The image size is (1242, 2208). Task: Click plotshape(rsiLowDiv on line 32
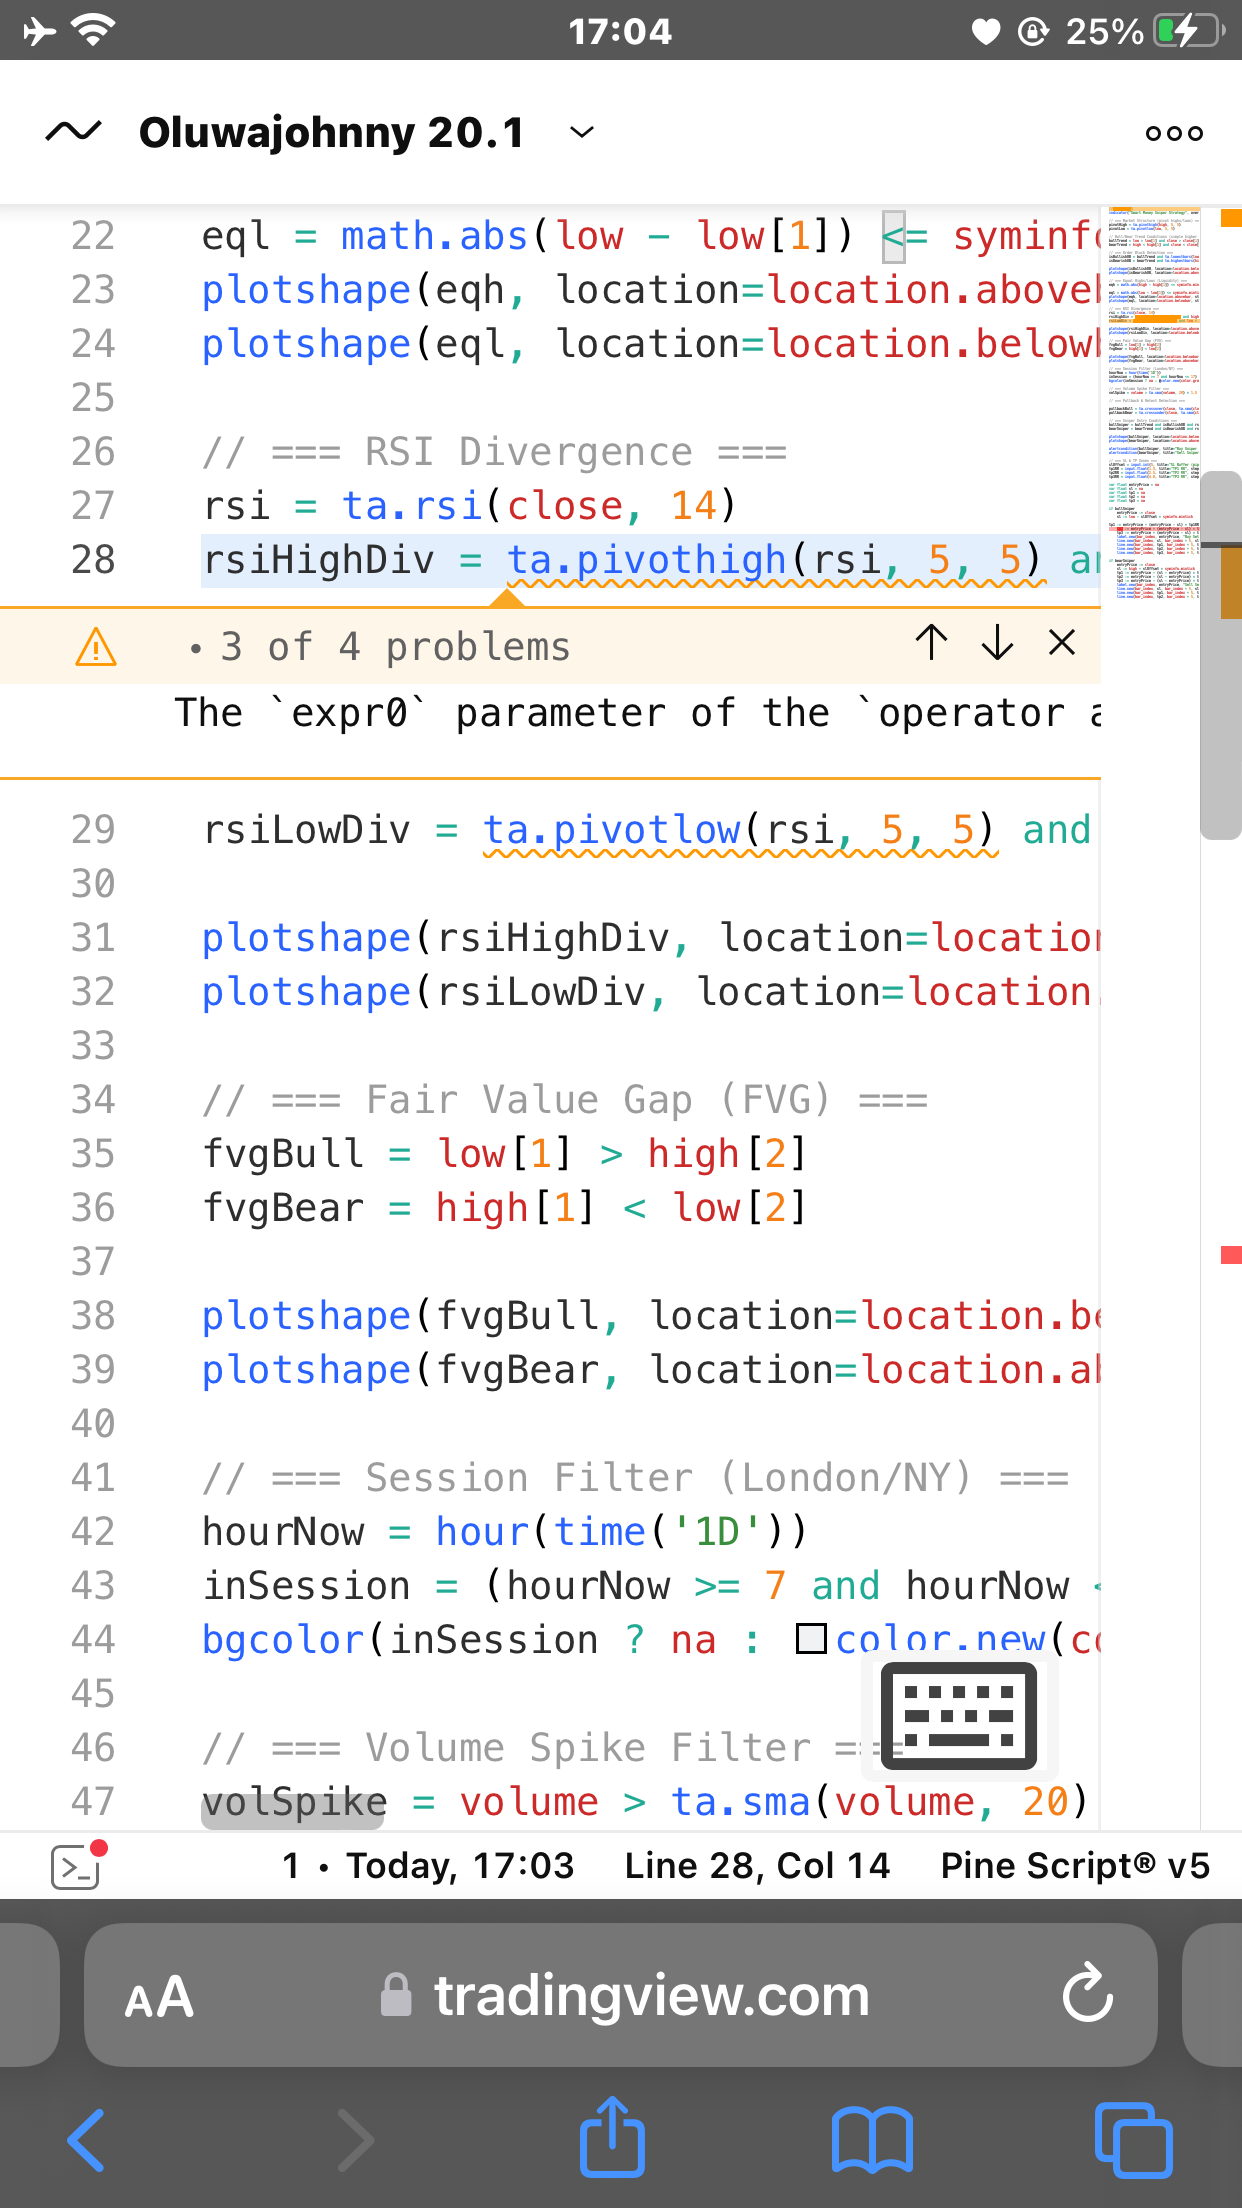[424, 992]
